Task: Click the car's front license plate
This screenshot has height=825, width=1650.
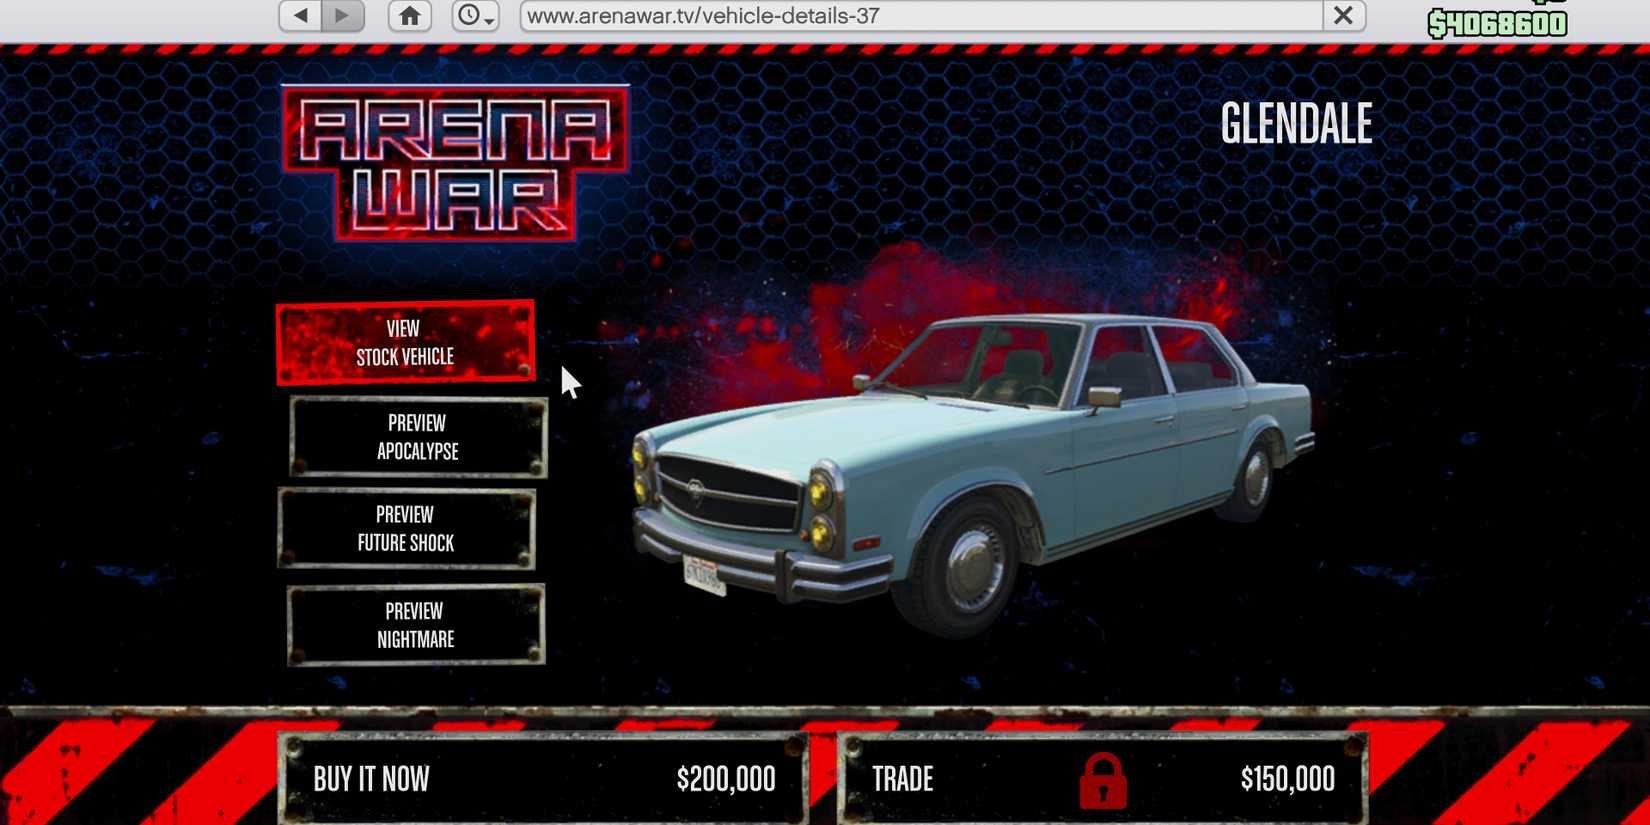Action: (704, 575)
